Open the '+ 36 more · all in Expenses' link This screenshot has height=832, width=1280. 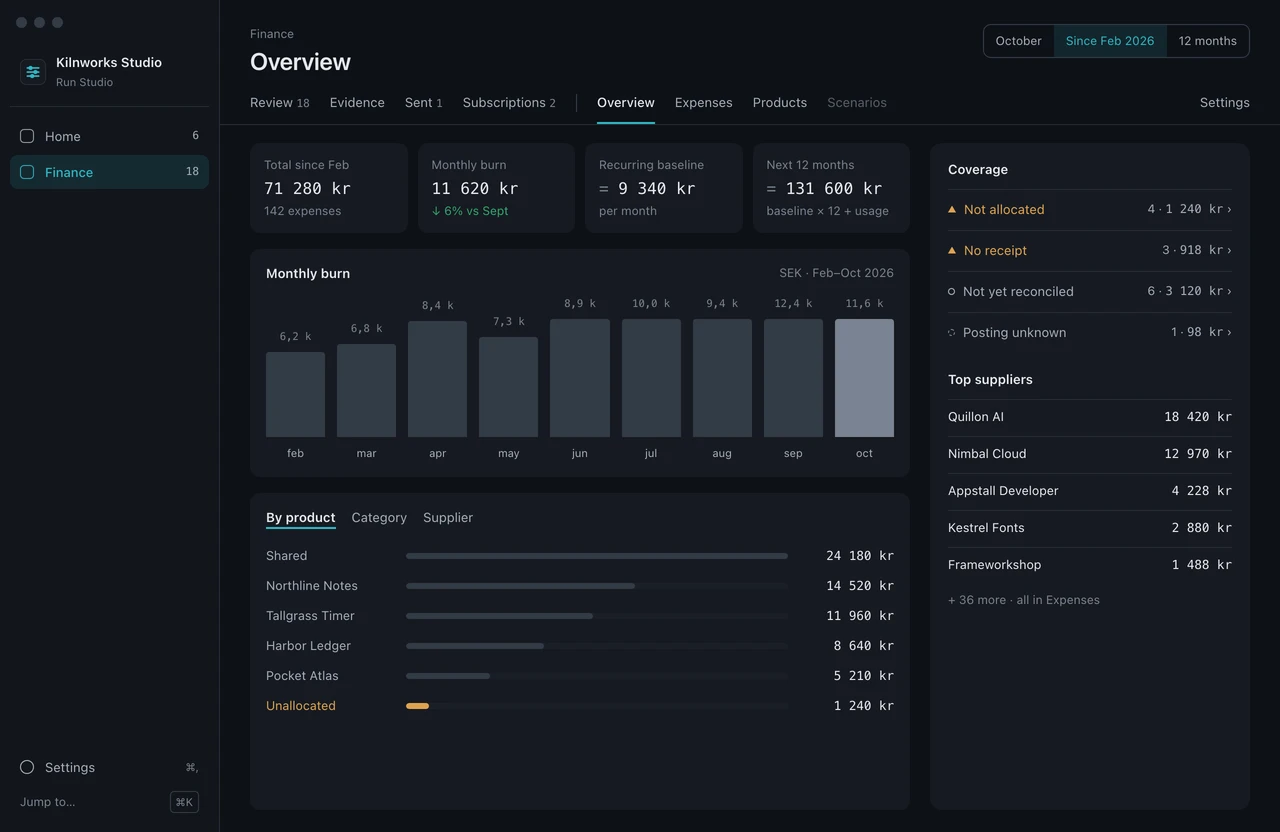coord(1024,600)
